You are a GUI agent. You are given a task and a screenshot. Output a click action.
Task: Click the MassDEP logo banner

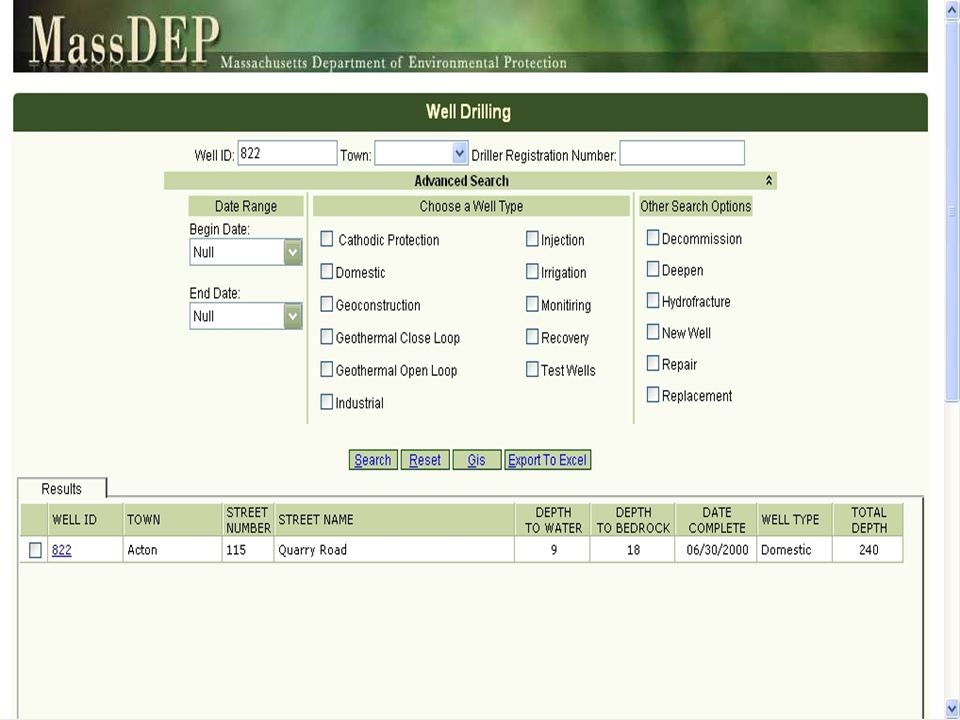point(470,36)
